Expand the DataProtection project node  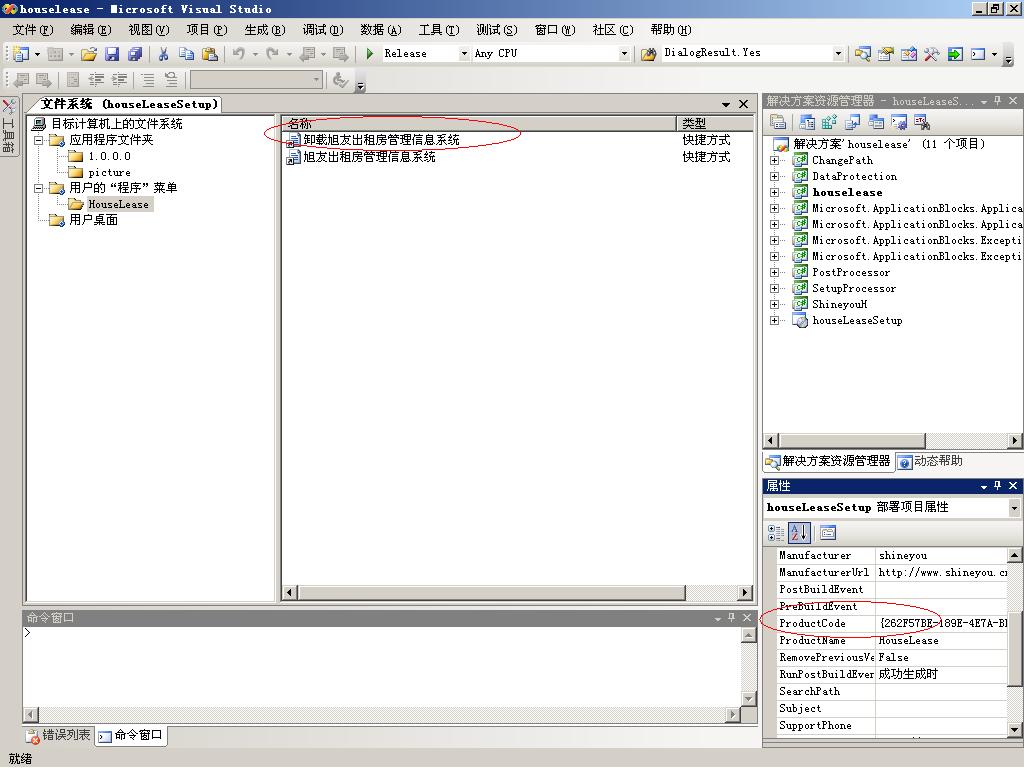[x=774, y=176]
